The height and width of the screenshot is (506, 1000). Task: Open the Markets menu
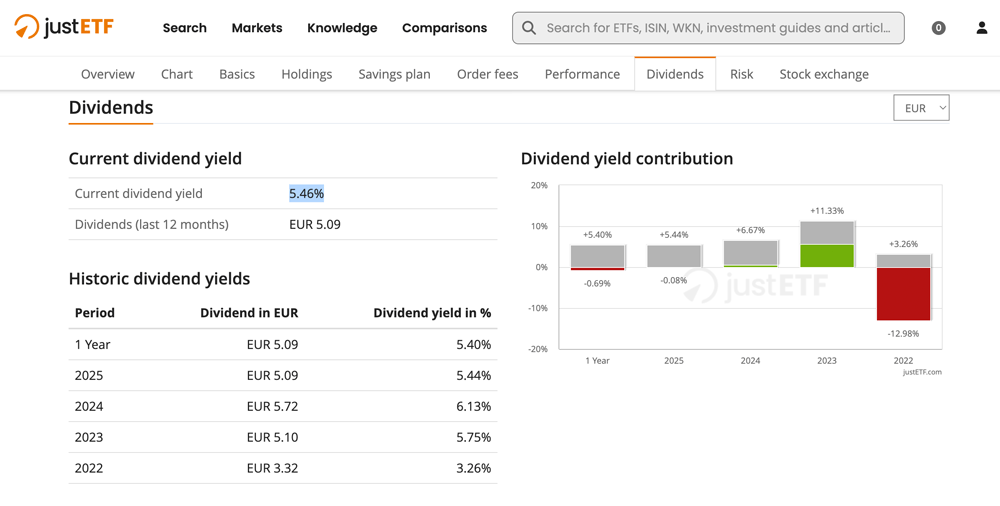tap(257, 28)
